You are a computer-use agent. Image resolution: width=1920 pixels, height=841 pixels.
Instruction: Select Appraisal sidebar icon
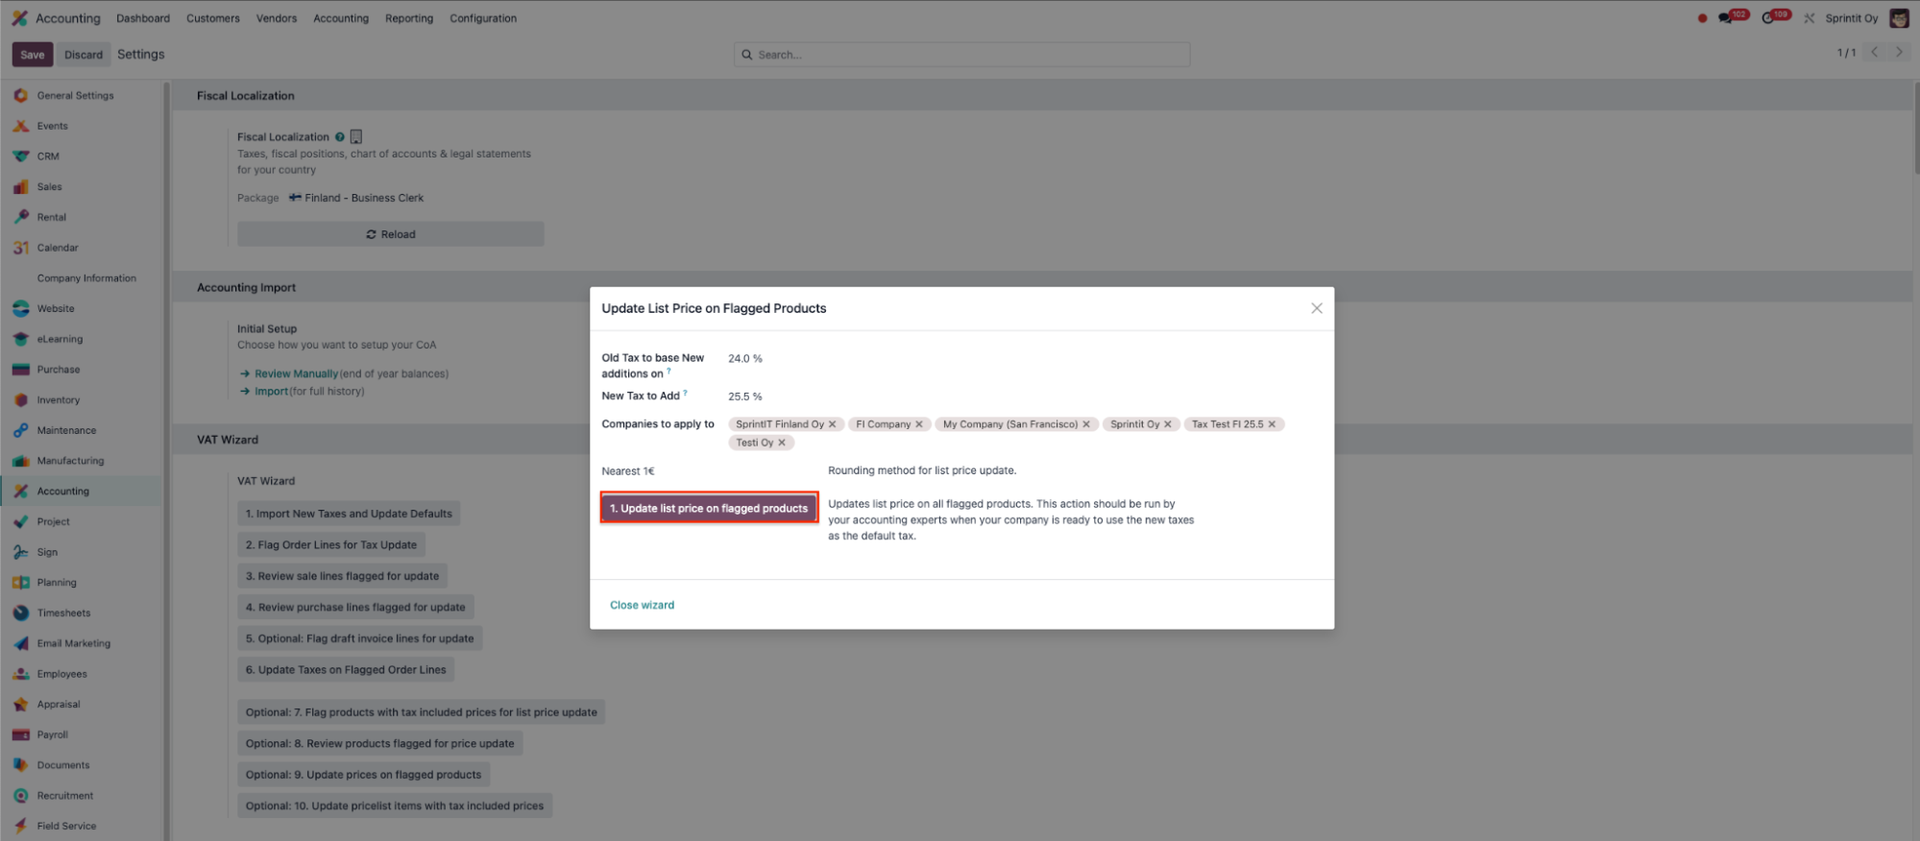pyautogui.click(x=21, y=705)
